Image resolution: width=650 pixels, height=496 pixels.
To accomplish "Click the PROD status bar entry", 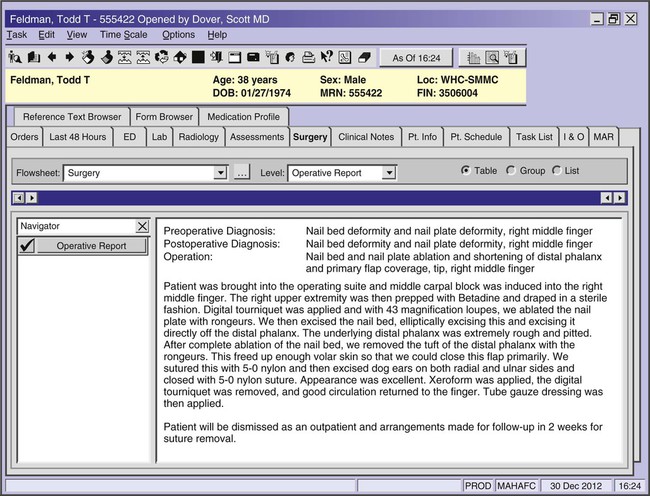I will [x=478, y=486].
